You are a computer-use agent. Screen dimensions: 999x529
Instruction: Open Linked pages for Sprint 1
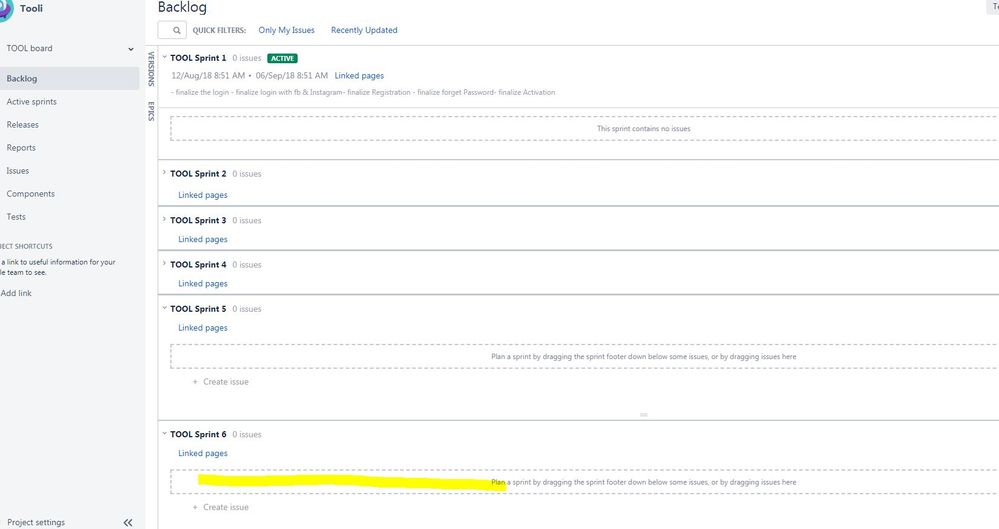coord(359,75)
